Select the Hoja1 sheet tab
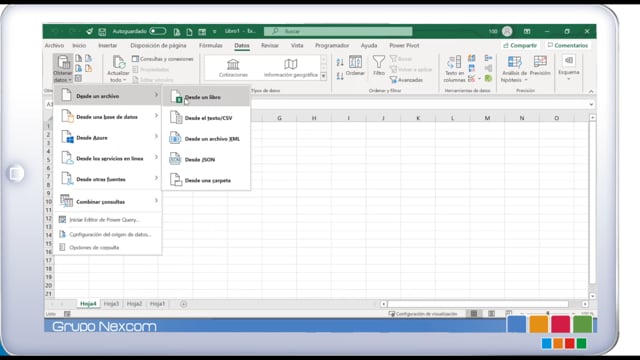The width and height of the screenshot is (640, 360). (x=157, y=304)
